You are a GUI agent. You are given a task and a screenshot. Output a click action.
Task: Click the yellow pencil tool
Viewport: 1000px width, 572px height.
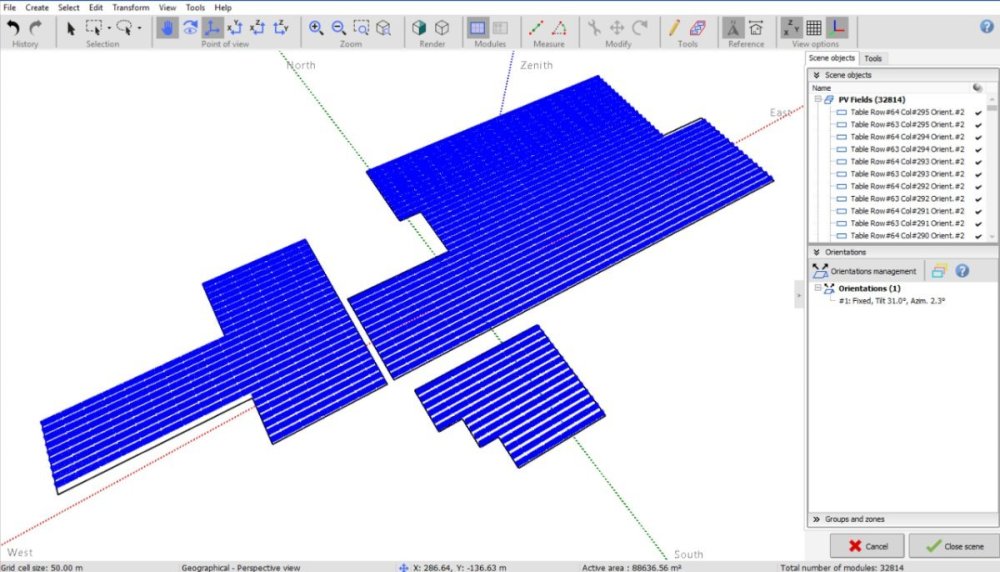676,28
